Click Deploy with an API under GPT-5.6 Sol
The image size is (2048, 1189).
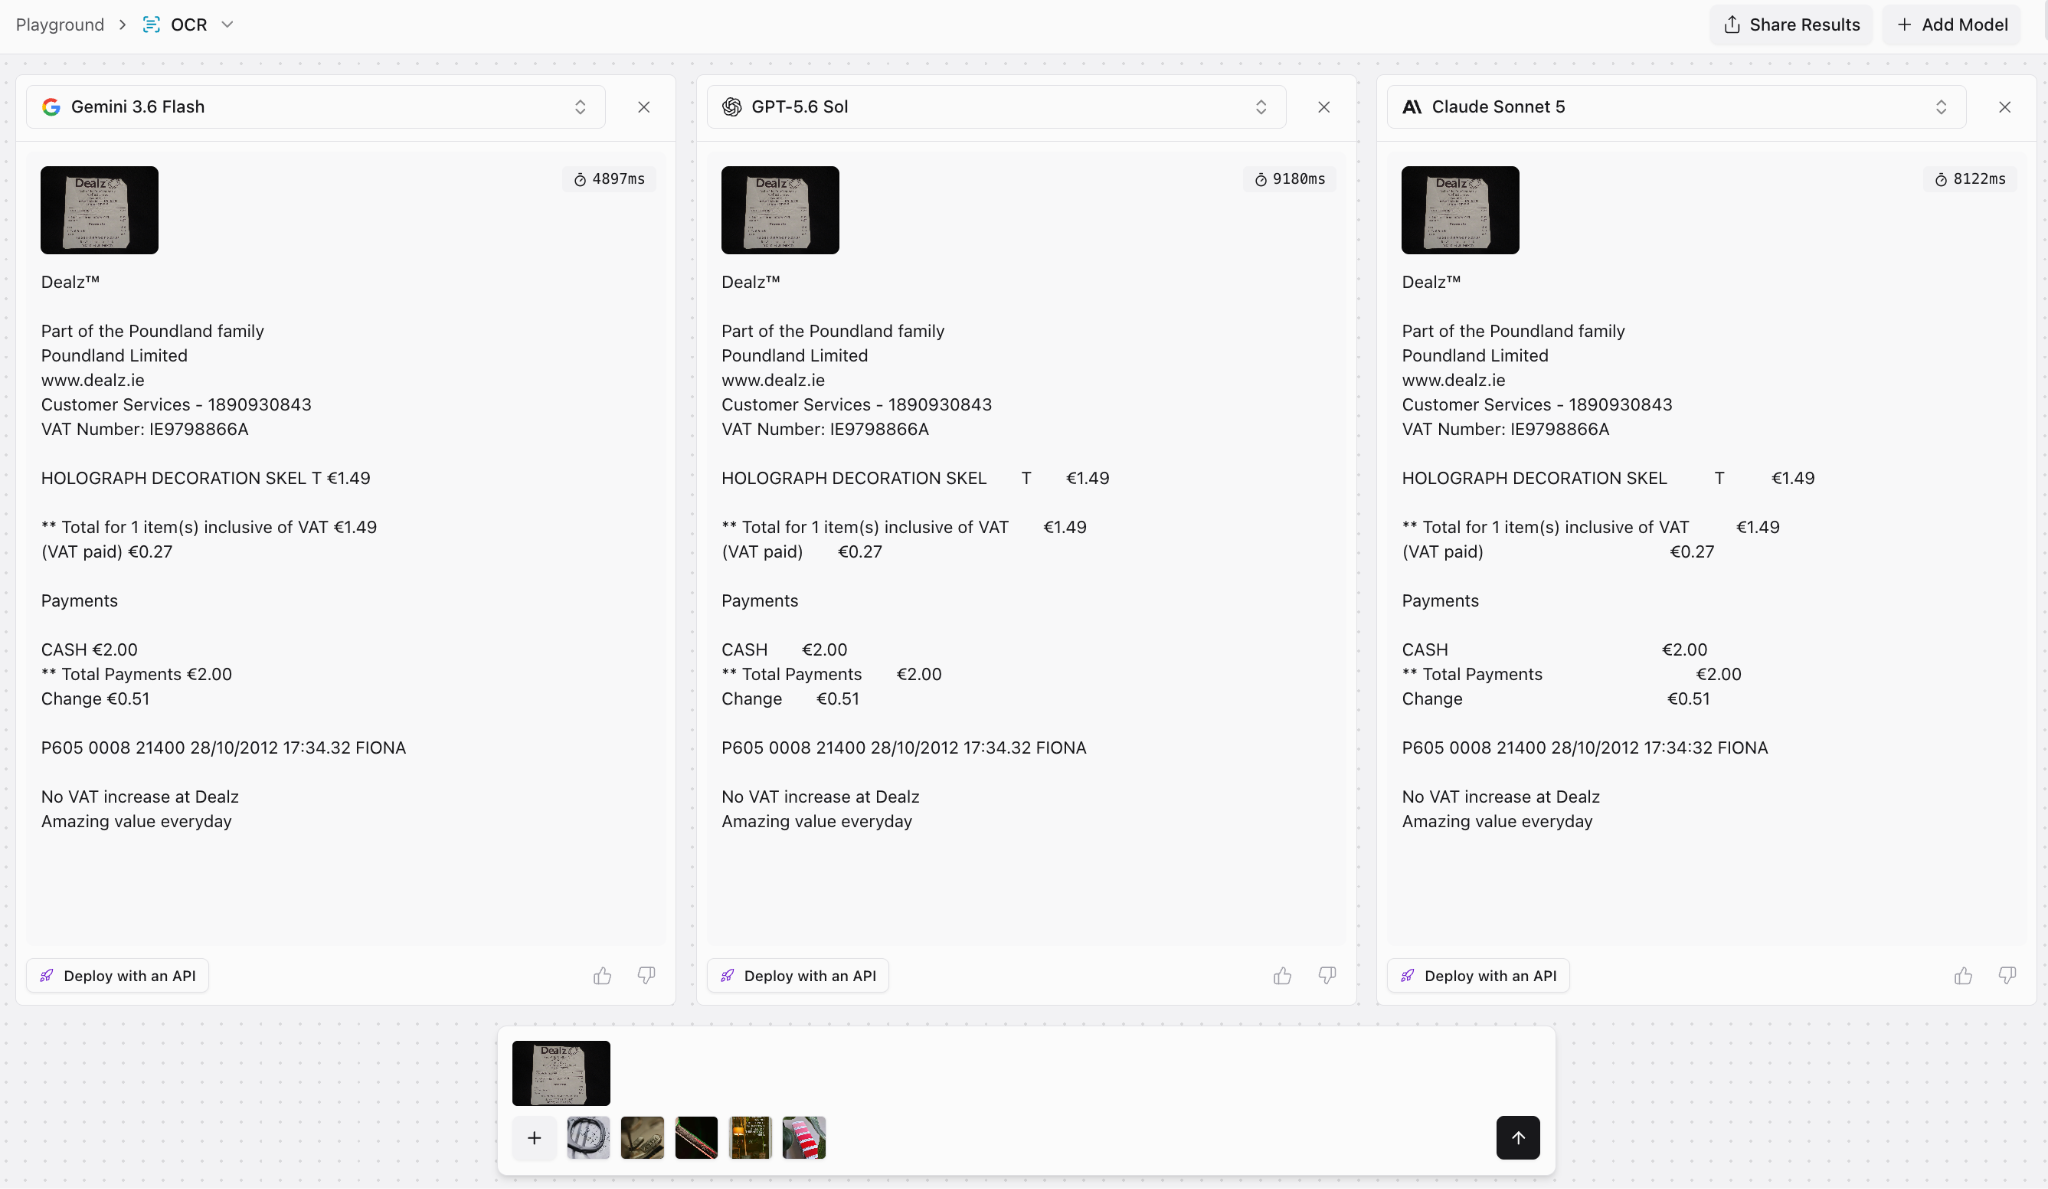(798, 976)
